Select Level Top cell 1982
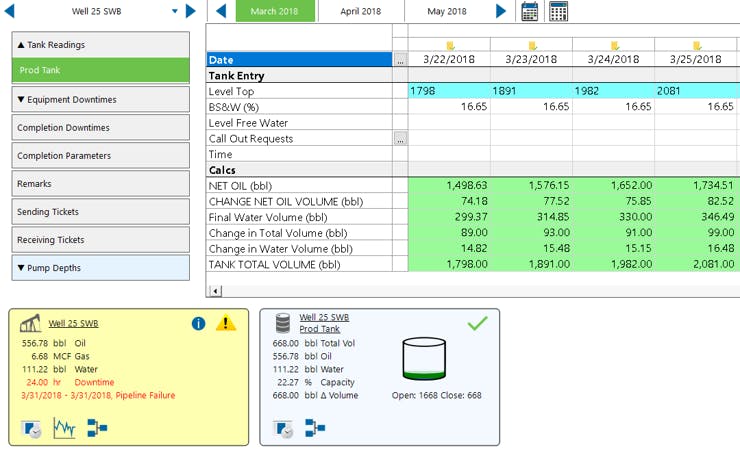The height and width of the screenshot is (449, 740). [614, 91]
